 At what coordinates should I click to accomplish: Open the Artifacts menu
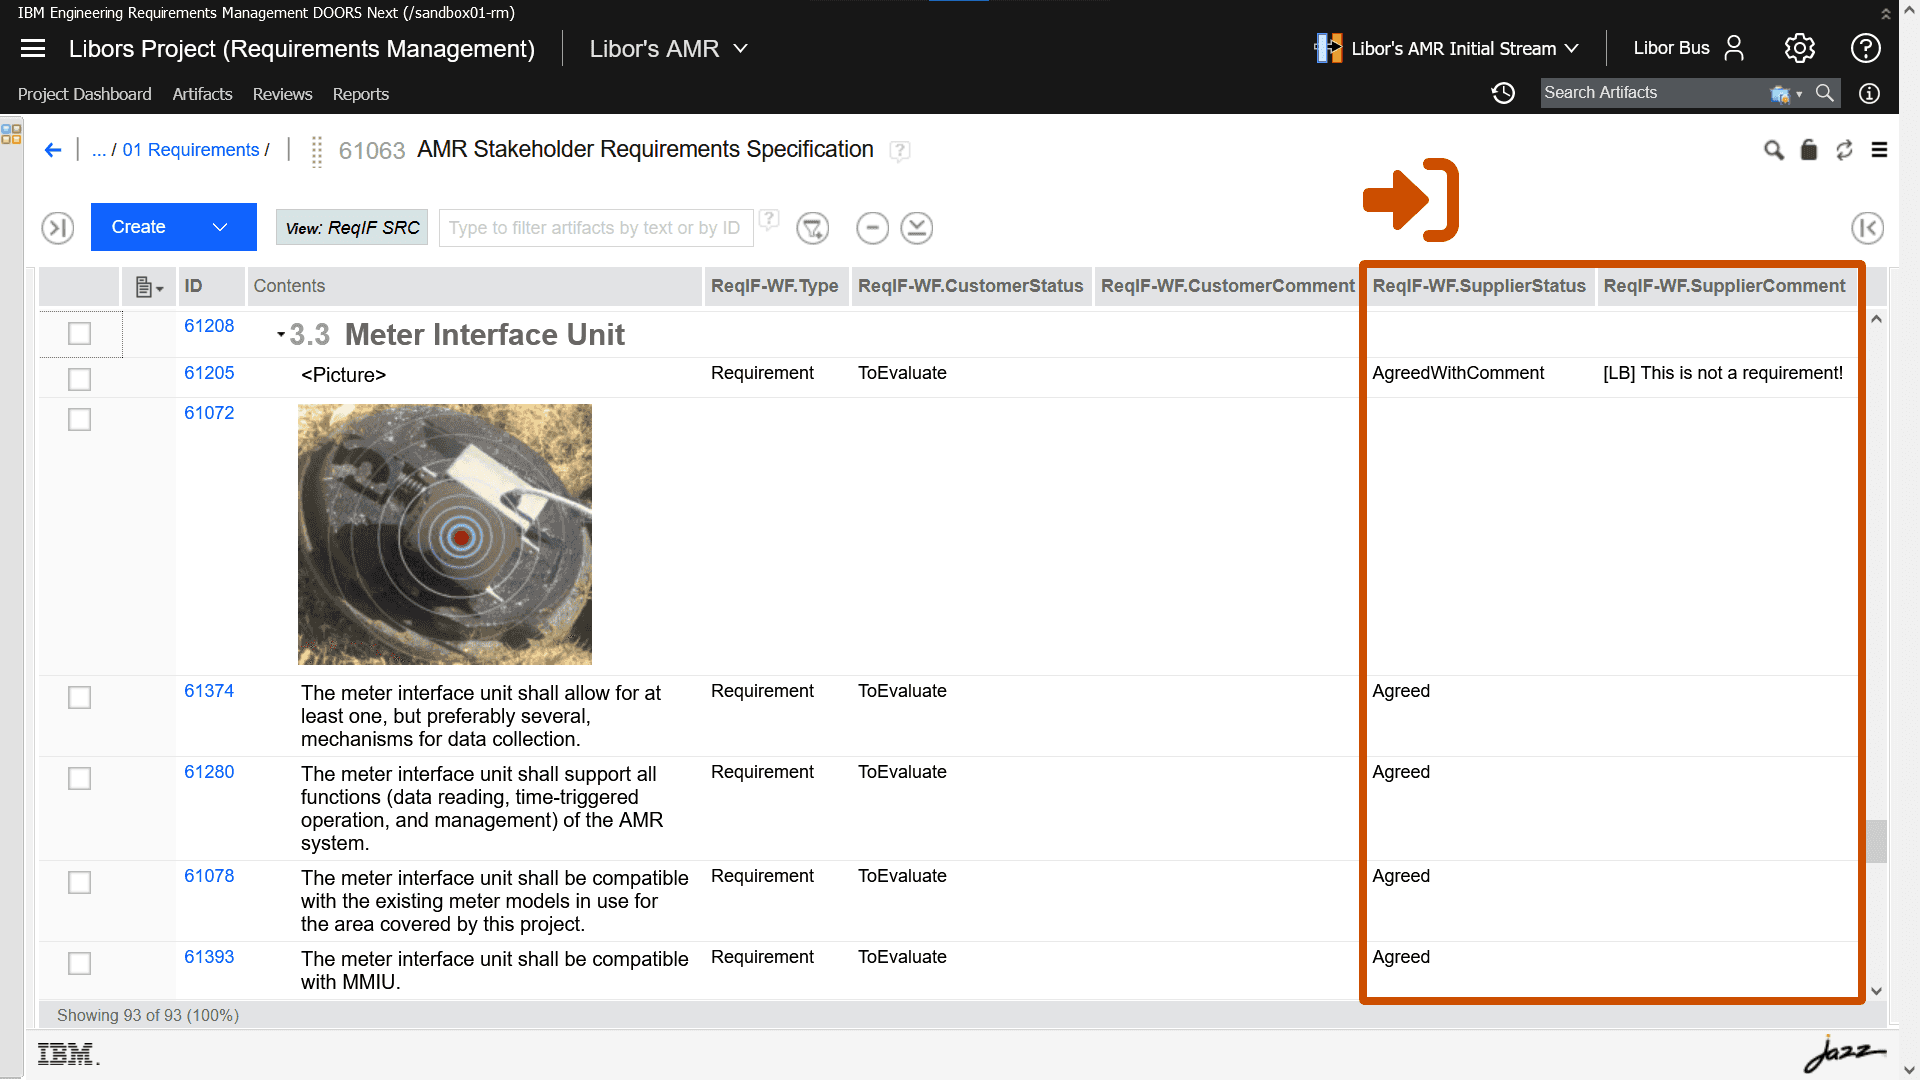click(x=202, y=94)
